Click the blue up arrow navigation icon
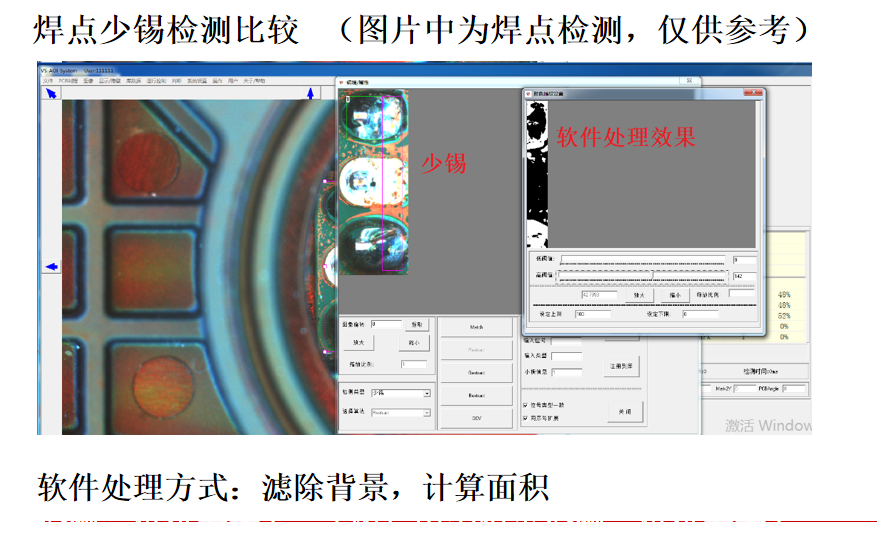 pos(310,93)
